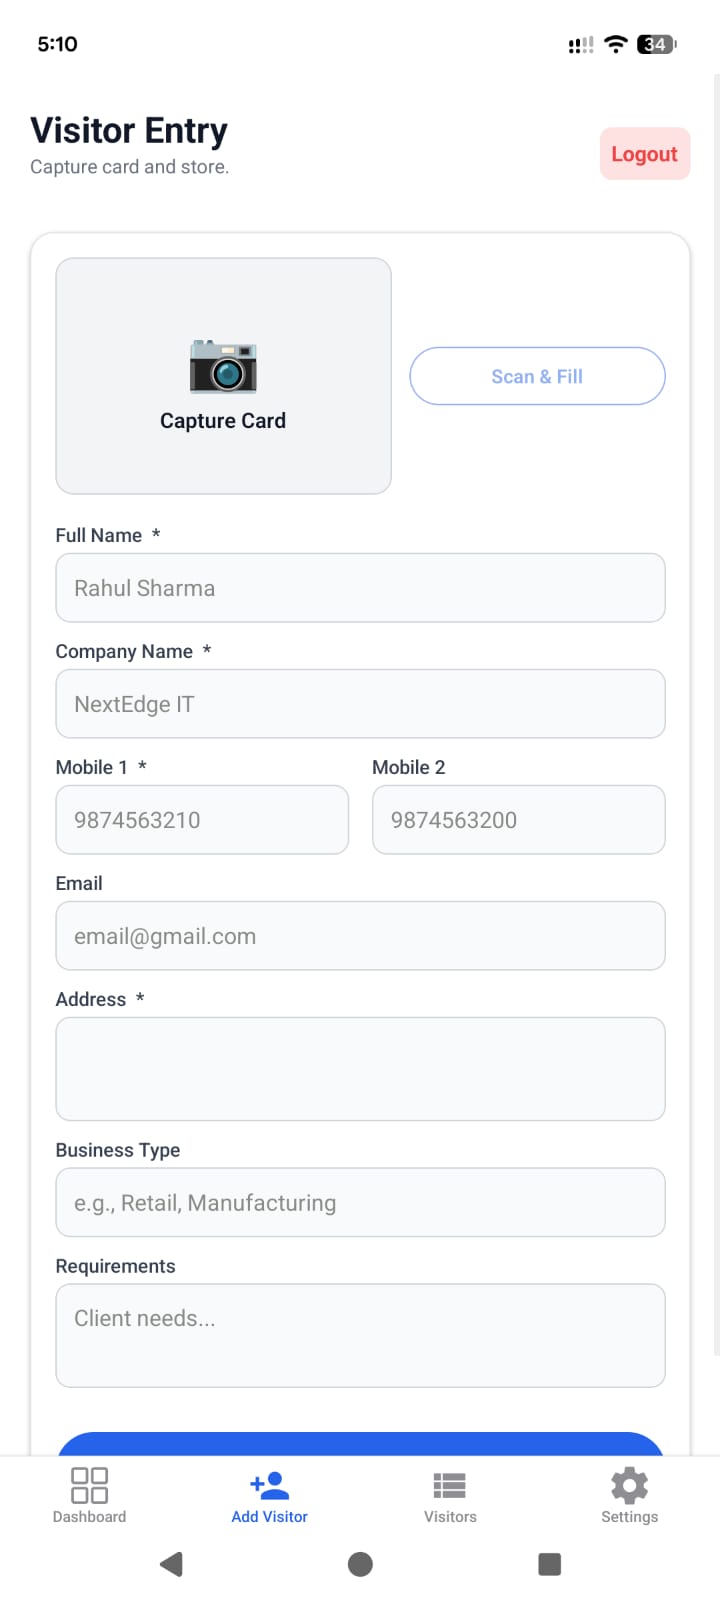Image resolution: width=720 pixels, height=1600 pixels.
Task: Open the Settings gear icon
Action: tap(629, 1485)
